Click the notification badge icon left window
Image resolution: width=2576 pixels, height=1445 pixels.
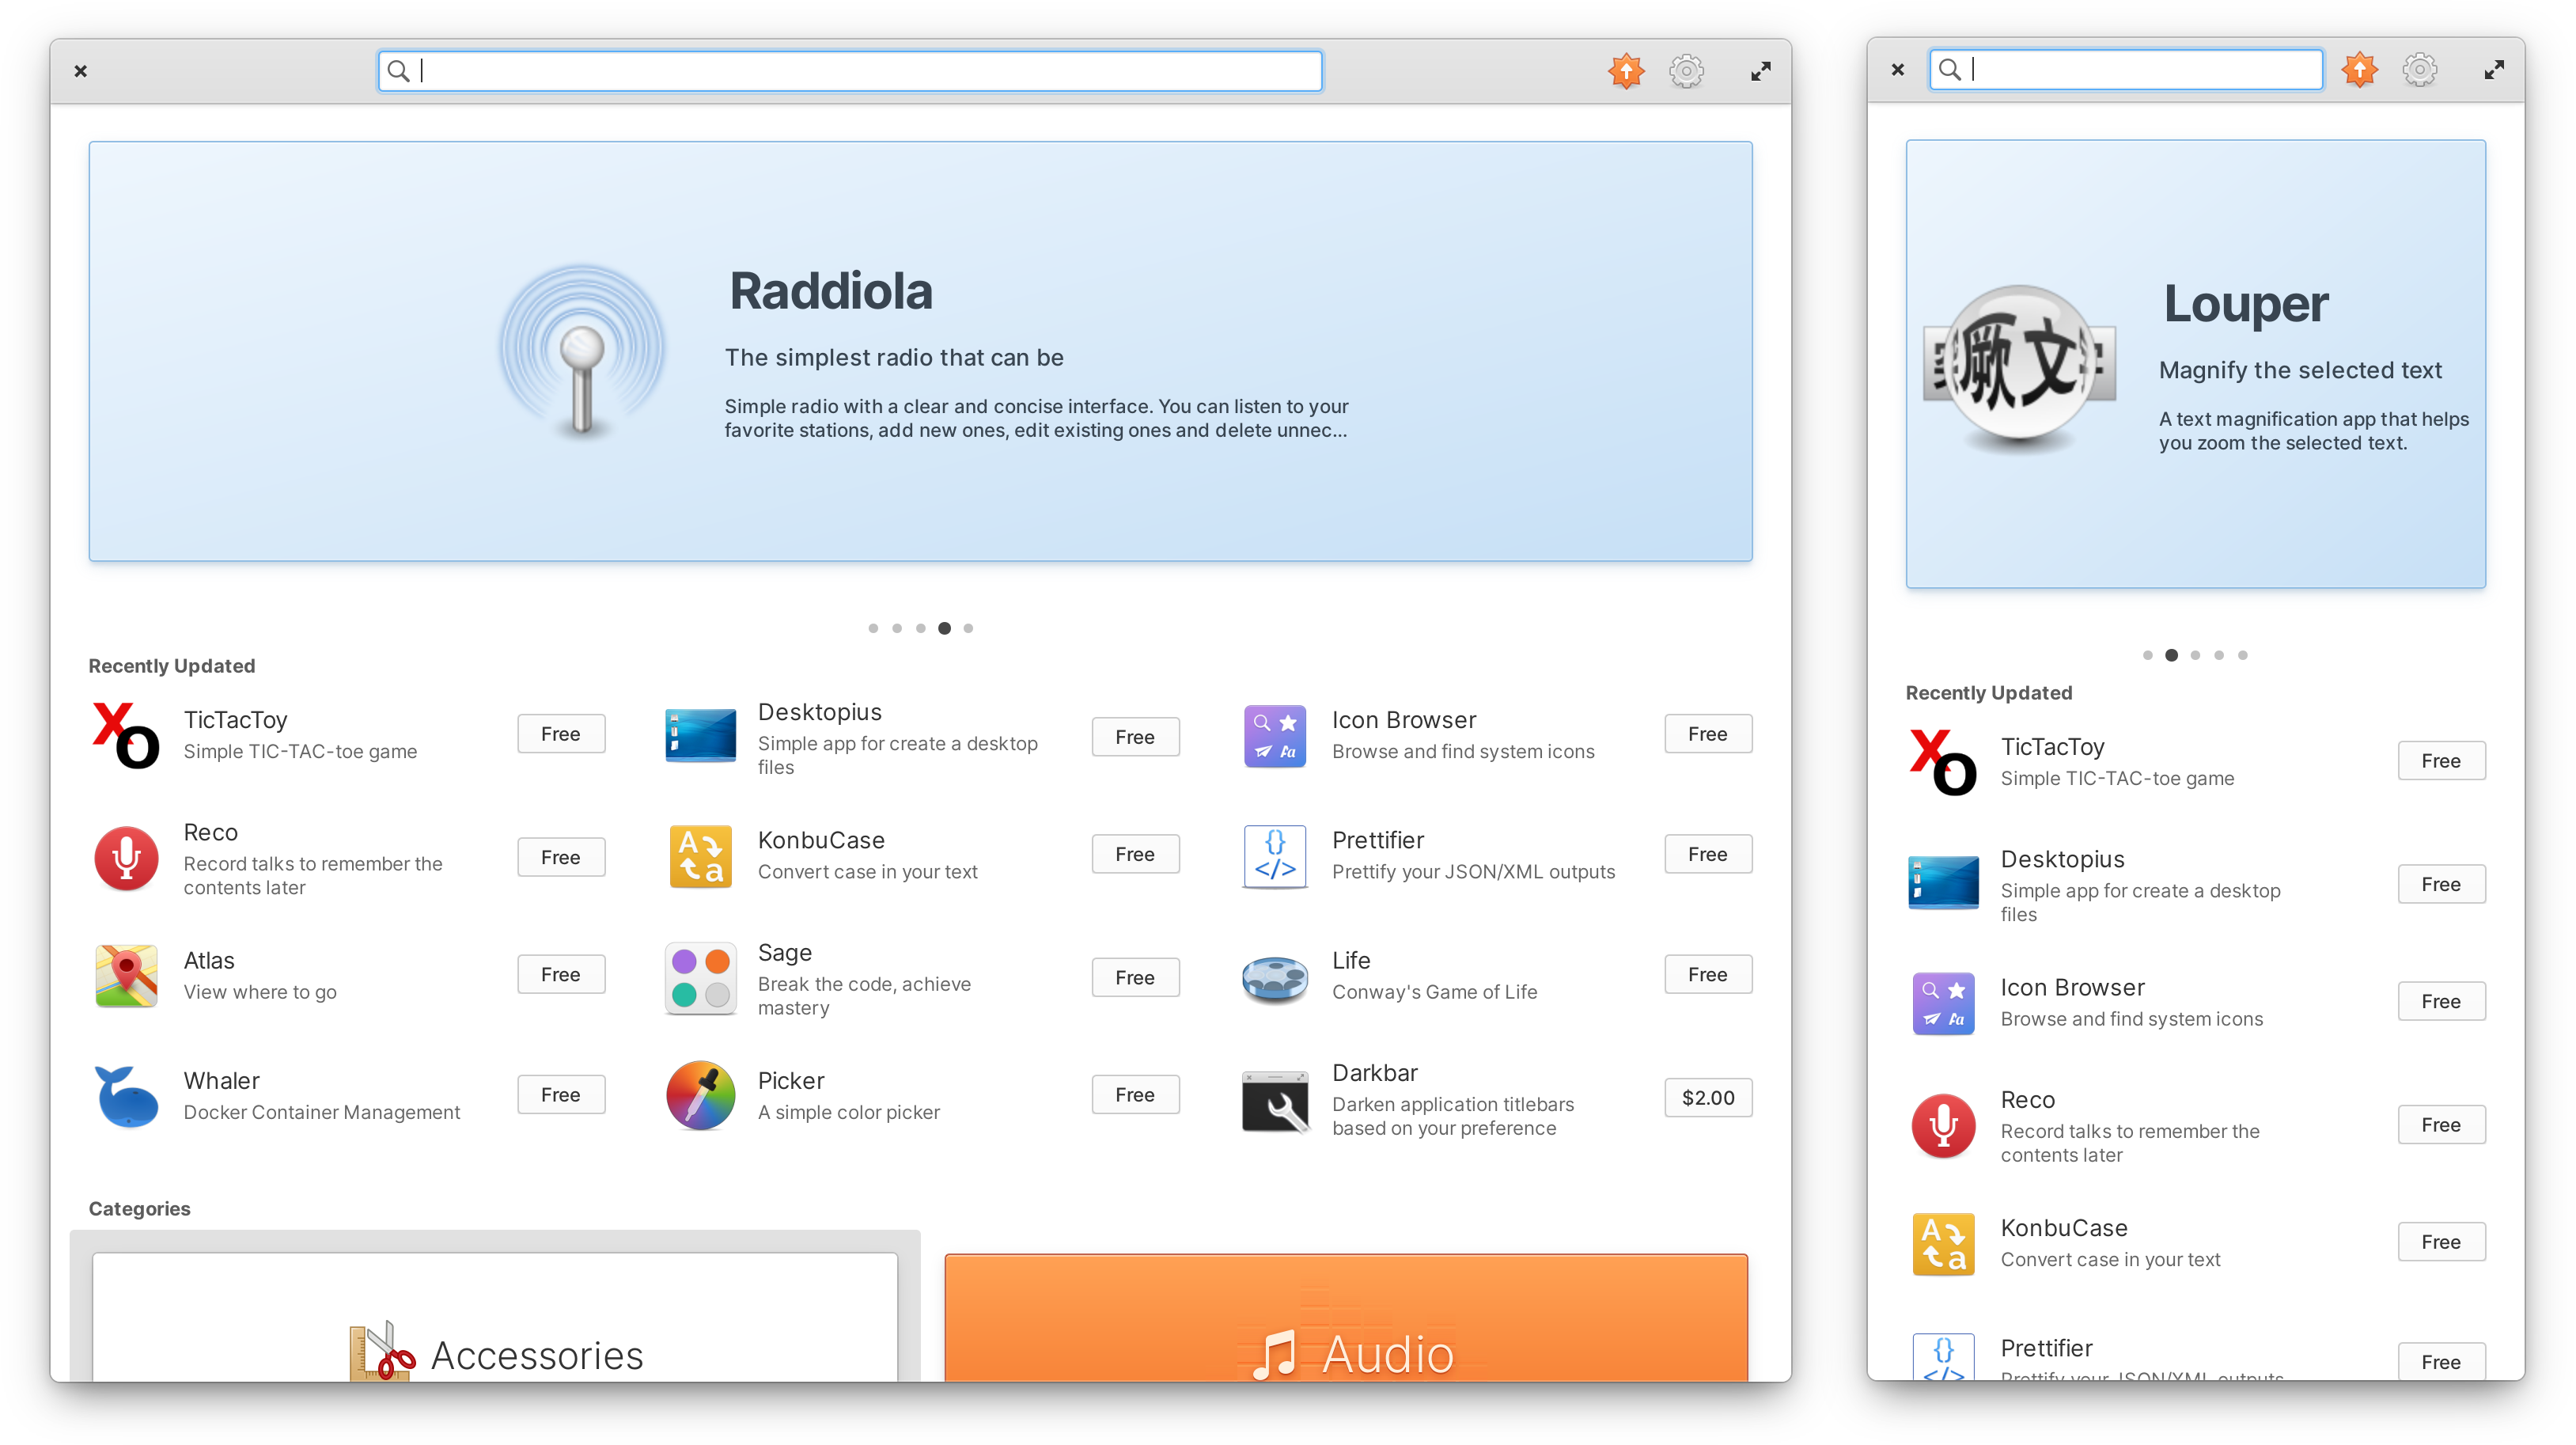[x=1624, y=70]
